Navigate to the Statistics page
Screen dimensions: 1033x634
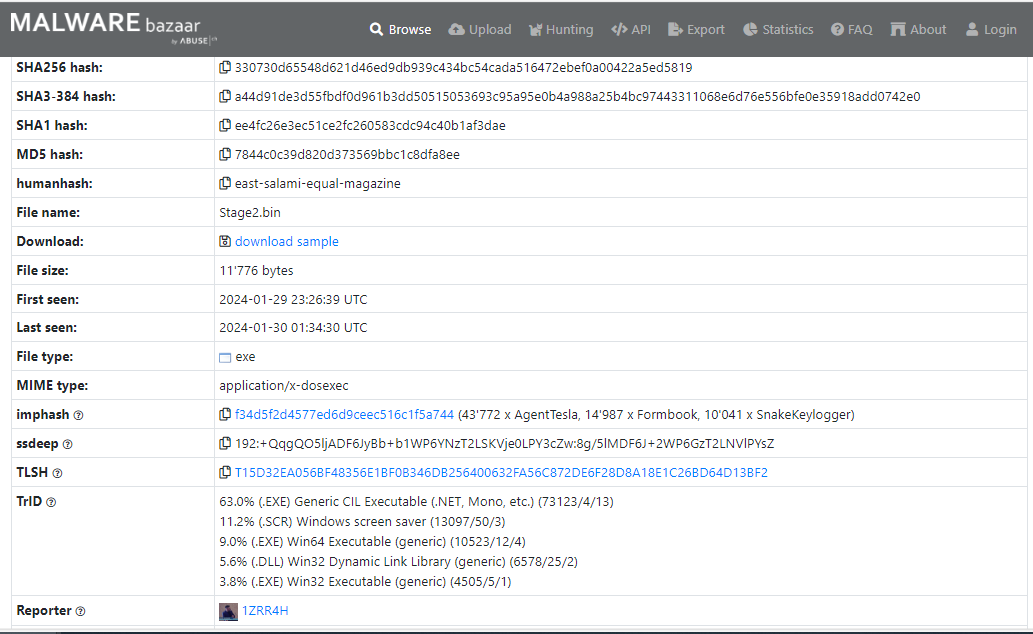pyautogui.click(x=778, y=30)
